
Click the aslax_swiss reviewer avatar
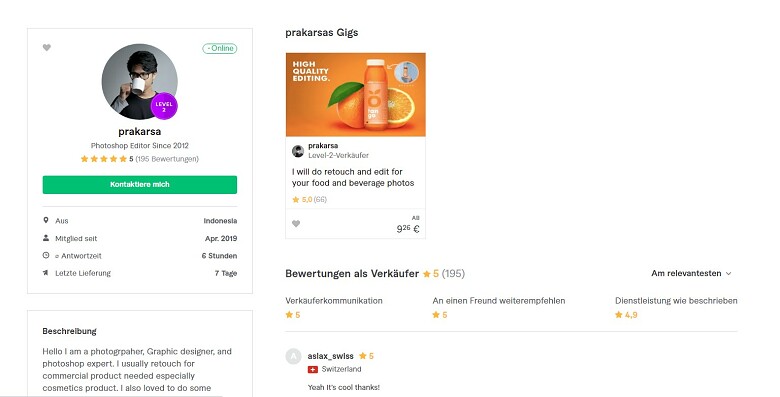(293, 356)
